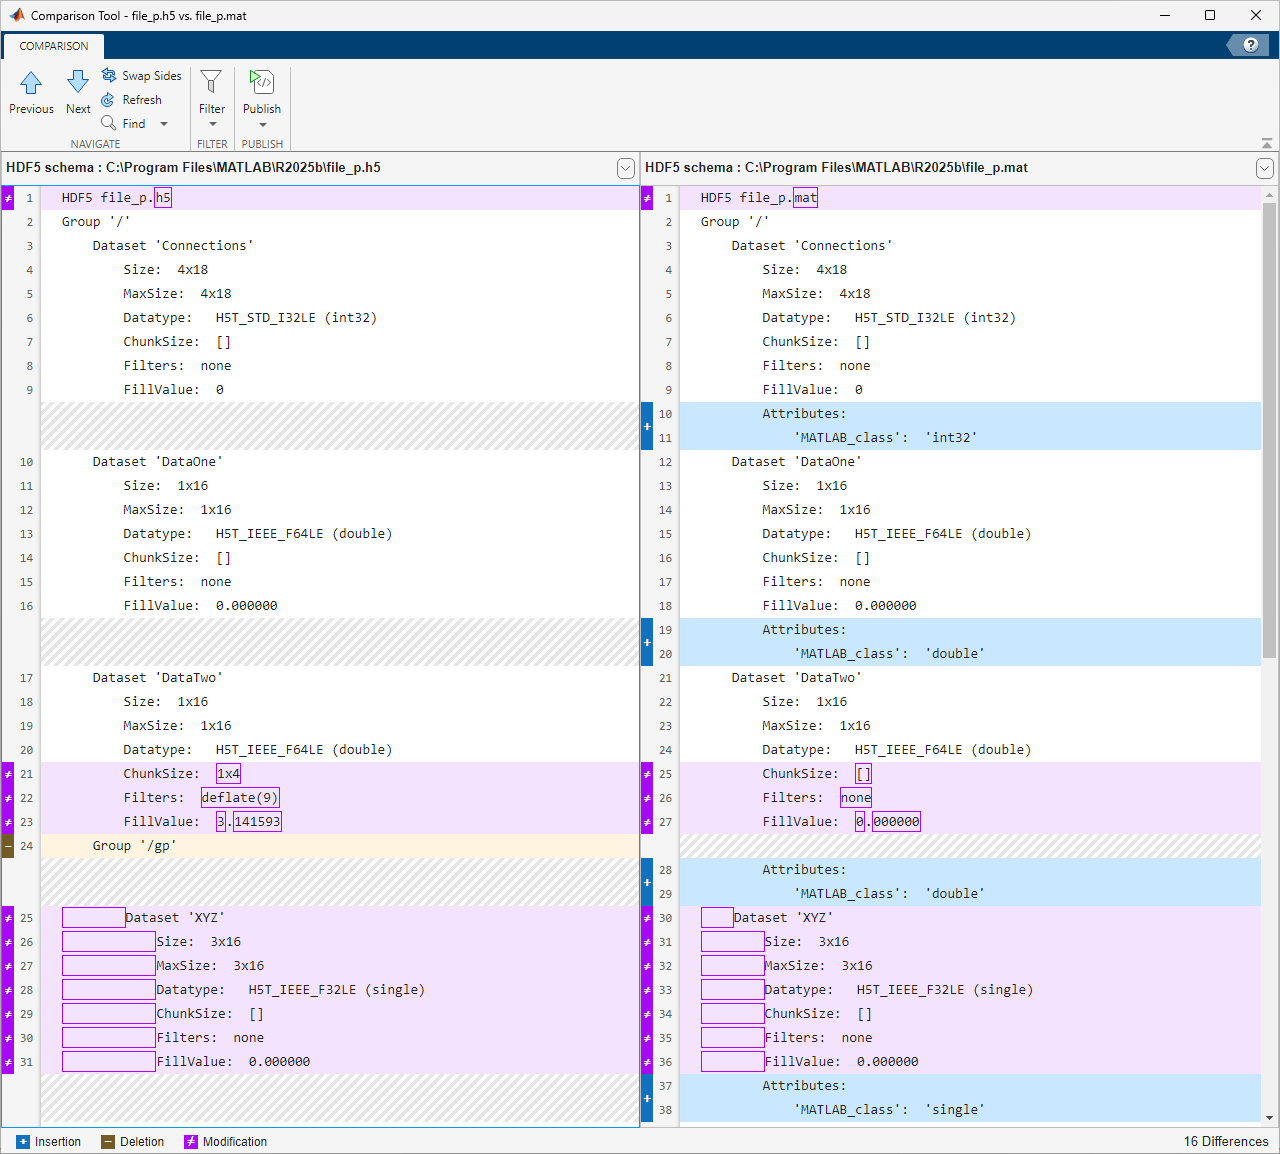Click the Publish icon
Image resolution: width=1280 pixels, height=1154 pixels.
261,82
